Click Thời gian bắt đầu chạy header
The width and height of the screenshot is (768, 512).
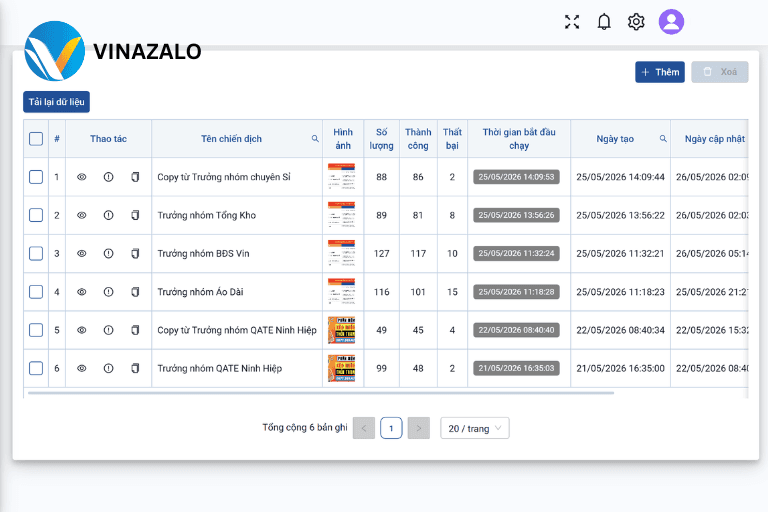coord(519,139)
